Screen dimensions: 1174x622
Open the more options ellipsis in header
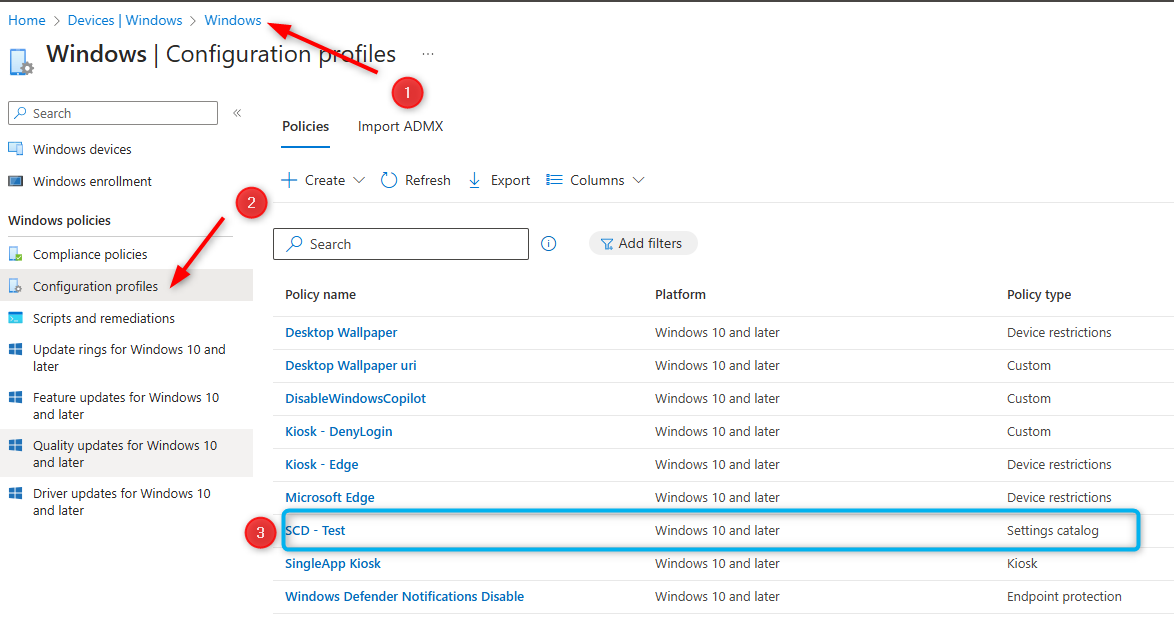pos(428,54)
